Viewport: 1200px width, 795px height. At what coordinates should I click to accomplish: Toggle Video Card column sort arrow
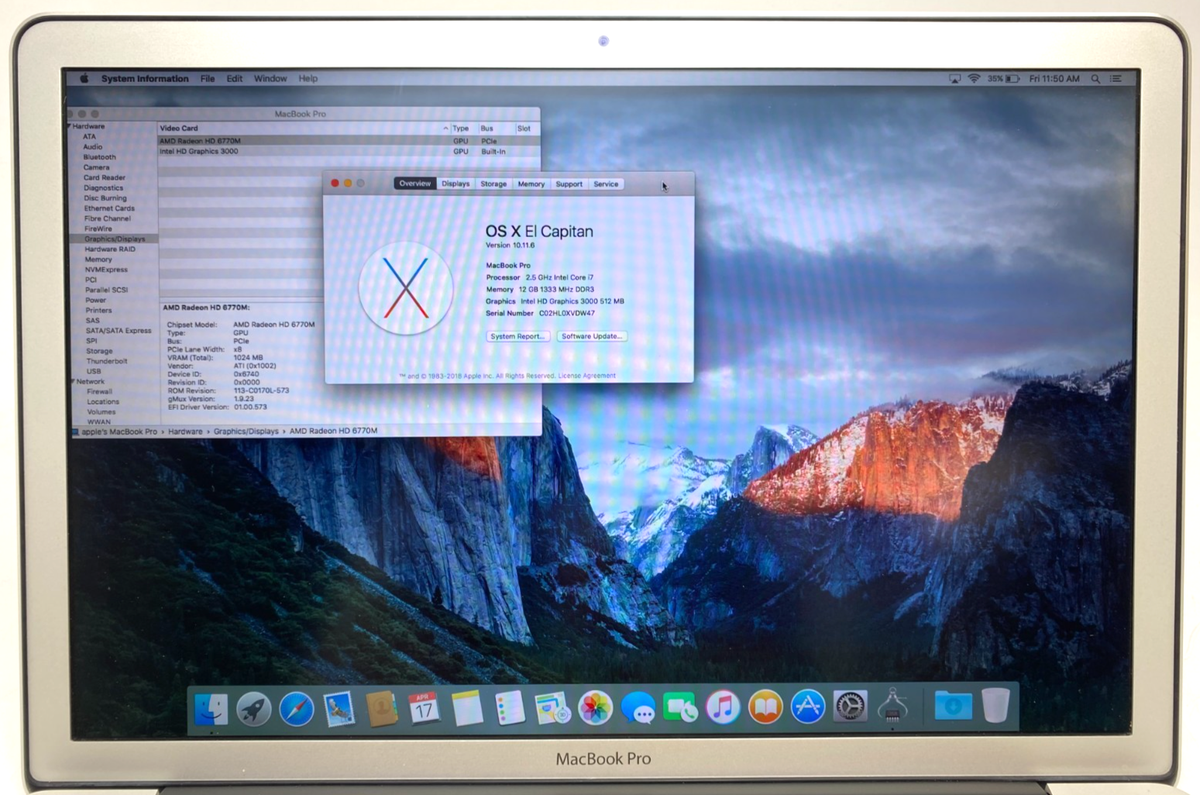pyautogui.click(x=445, y=129)
